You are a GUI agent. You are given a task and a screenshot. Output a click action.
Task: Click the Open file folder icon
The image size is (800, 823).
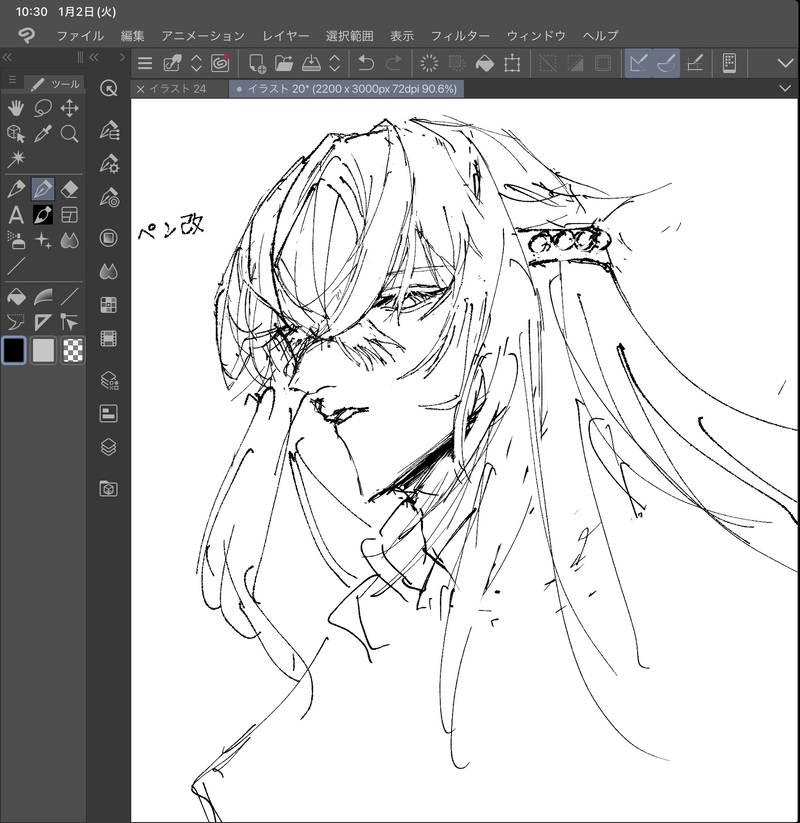click(284, 63)
